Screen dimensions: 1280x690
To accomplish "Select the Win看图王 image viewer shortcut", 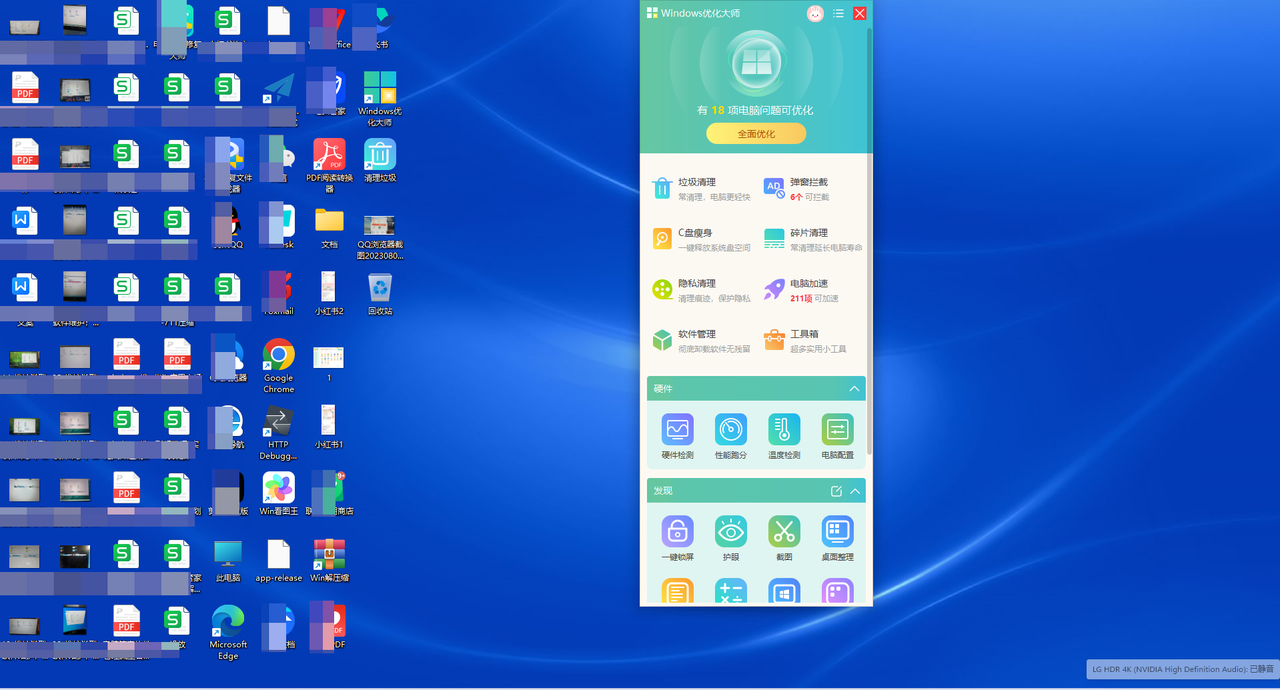I will (279, 494).
